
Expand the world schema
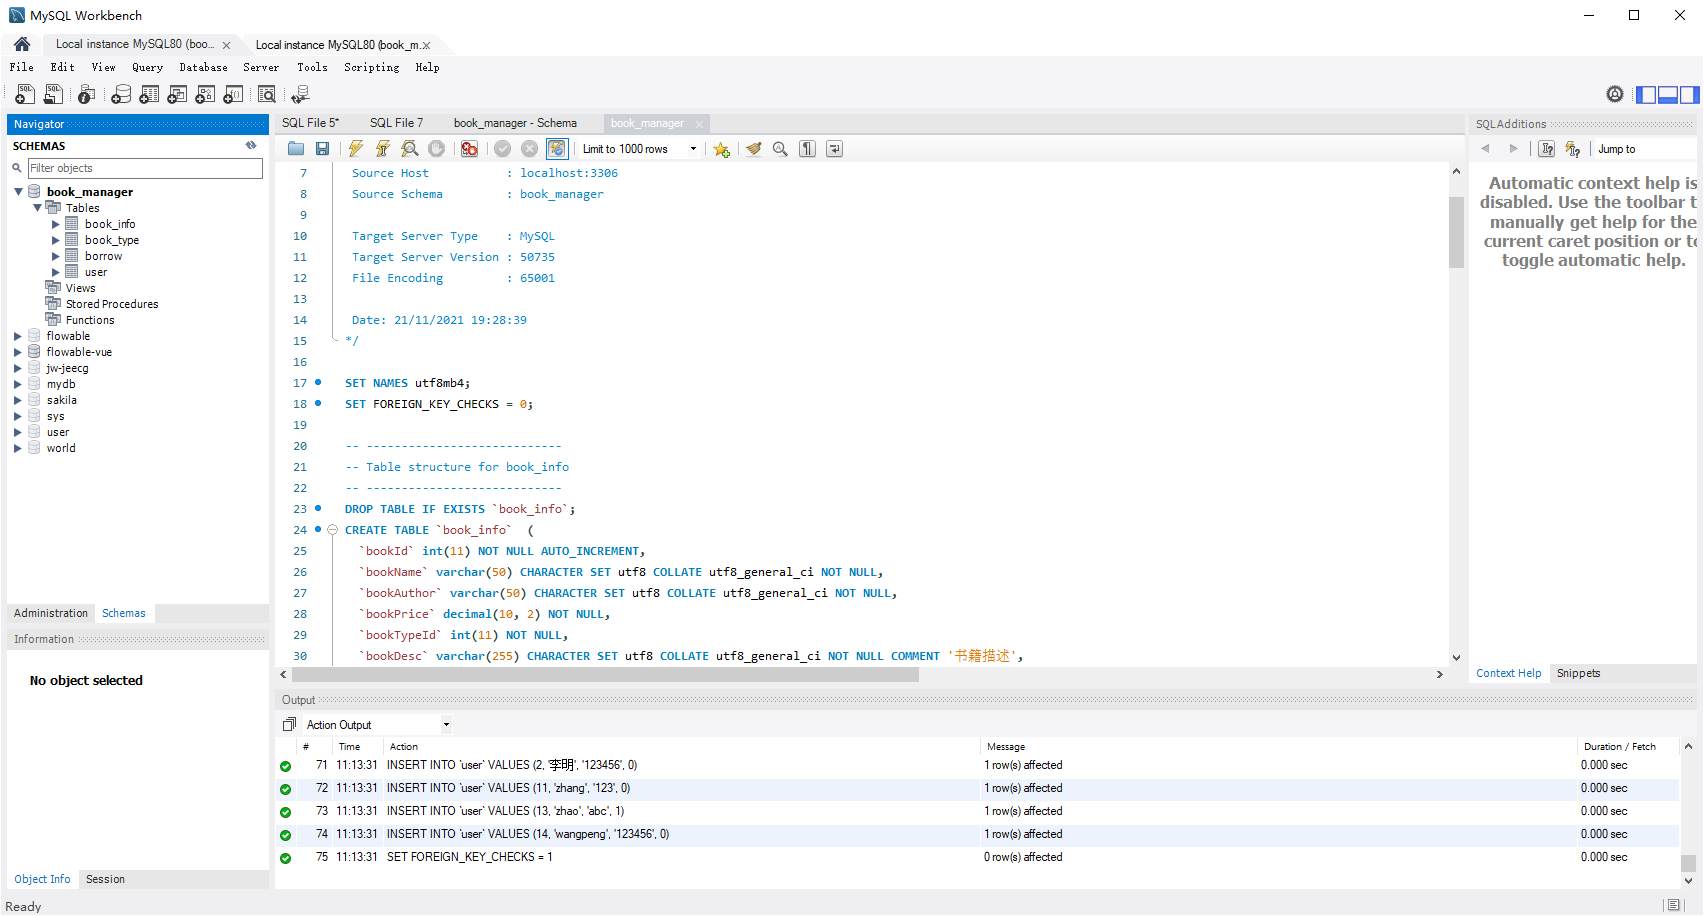[18, 448]
